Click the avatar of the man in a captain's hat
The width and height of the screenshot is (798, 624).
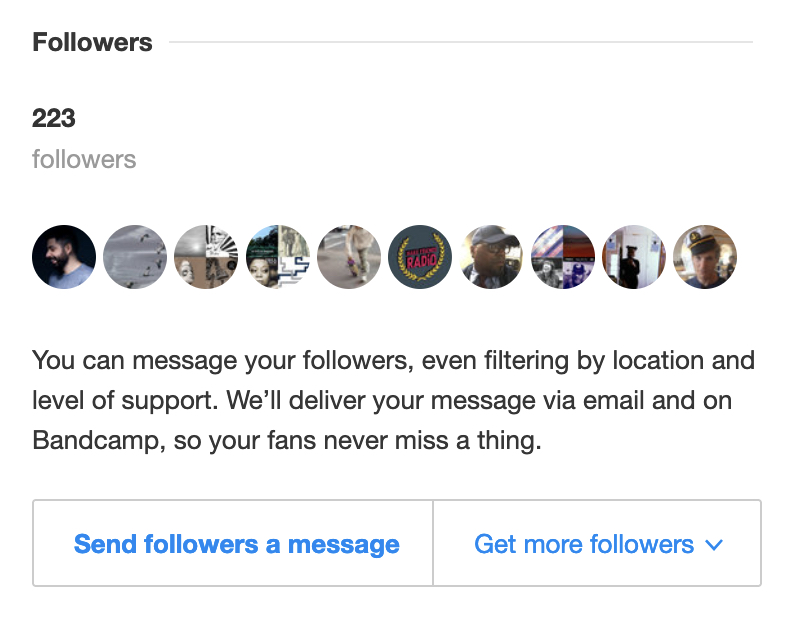pyautogui.click(x=705, y=257)
